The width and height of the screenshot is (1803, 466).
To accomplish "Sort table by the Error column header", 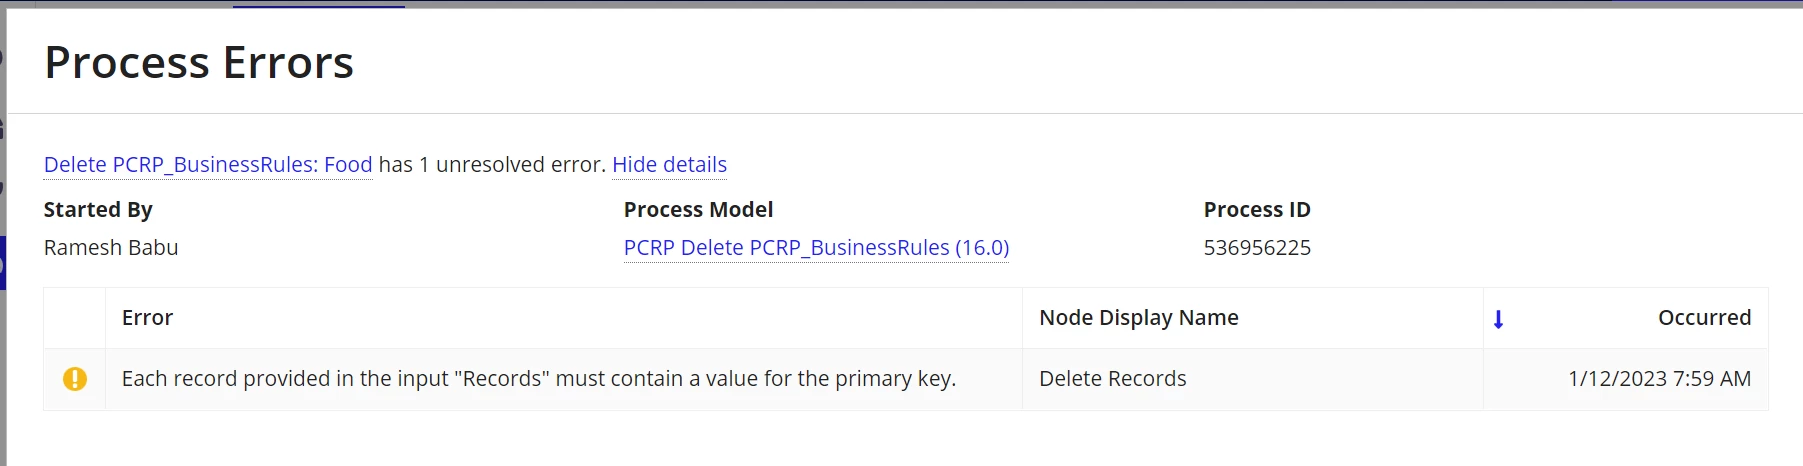I will (x=147, y=318).
